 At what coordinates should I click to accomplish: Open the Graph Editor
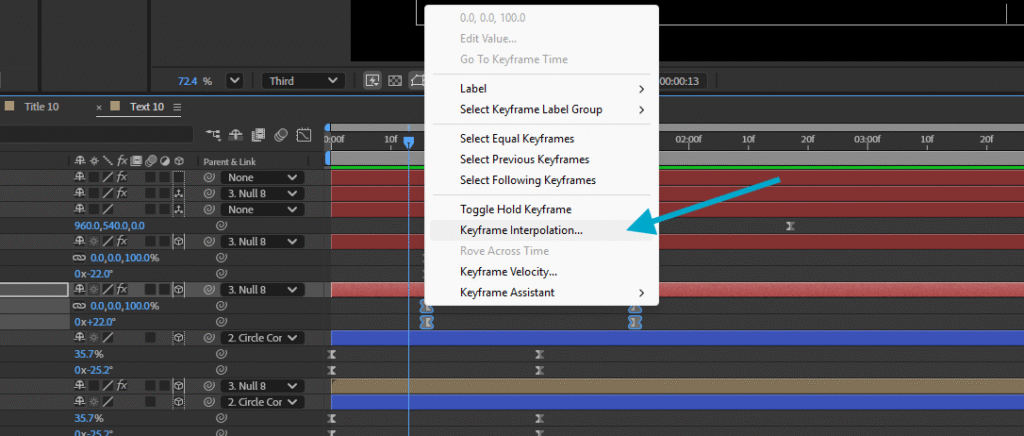pyautogui.click(x=304, y=134)
